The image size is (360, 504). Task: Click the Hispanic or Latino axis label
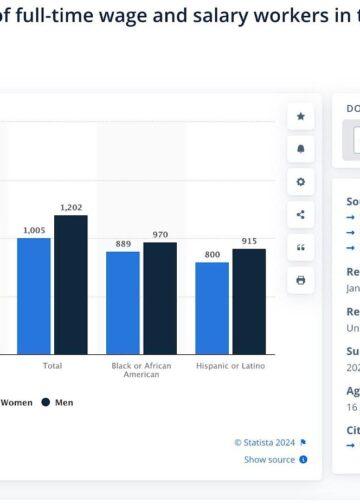(x=230, y=366)
